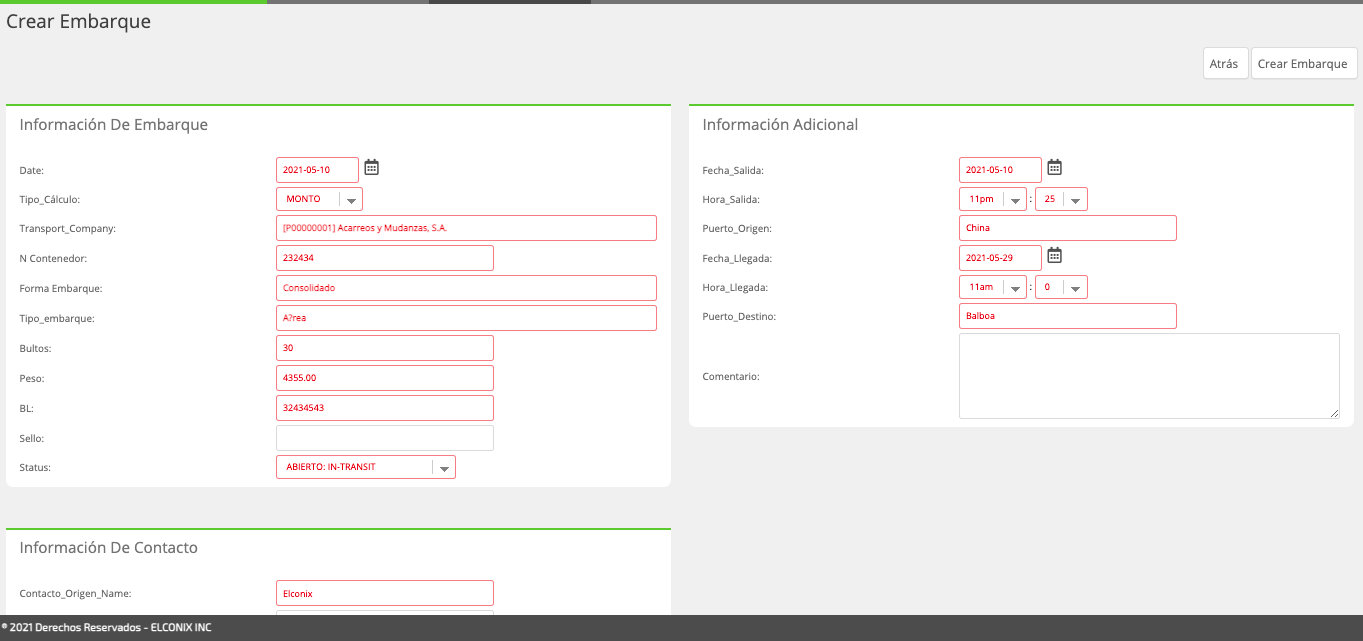1363x641 pixels.
Task: Open Hora_Llegada minutes dropdown showing 0
Action: (1061, 287)
